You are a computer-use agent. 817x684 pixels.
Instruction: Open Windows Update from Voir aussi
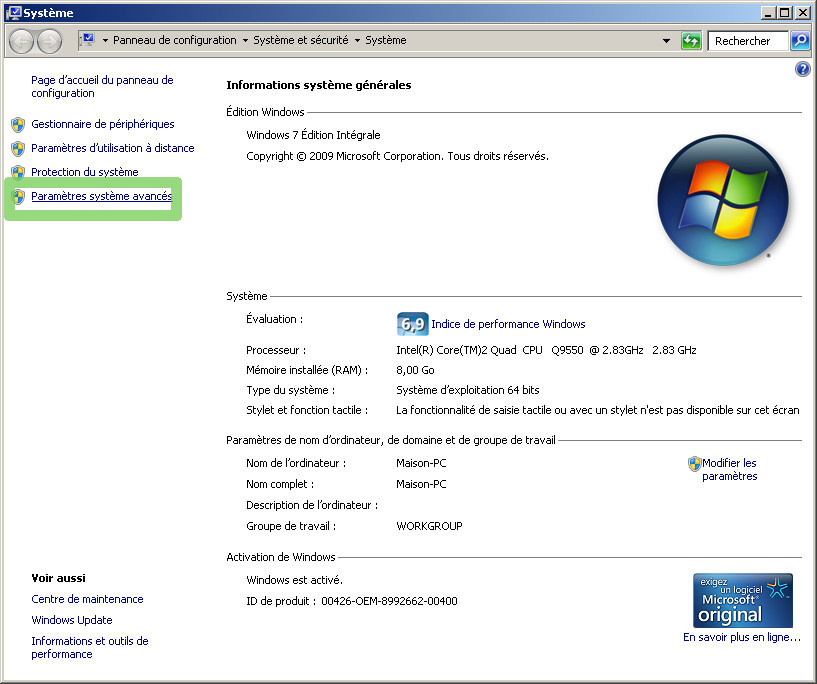click(x=72, y=620)
